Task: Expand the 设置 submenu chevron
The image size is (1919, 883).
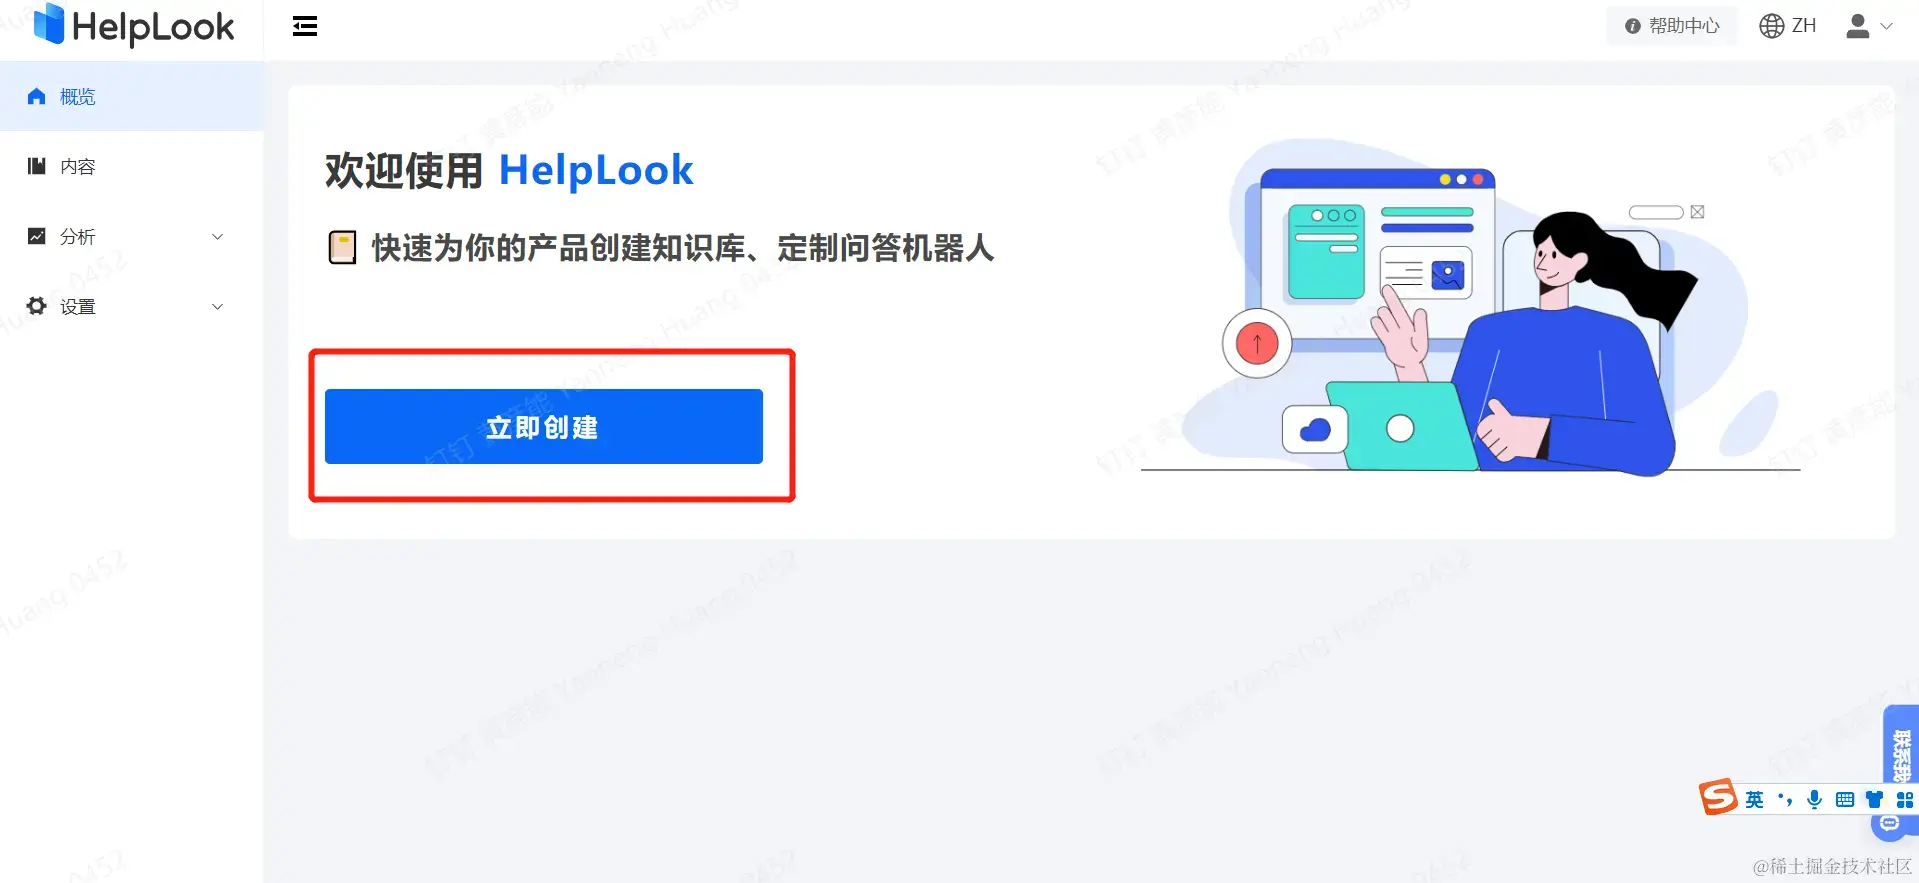Action: pyautogui.click(x=218, y=307)
